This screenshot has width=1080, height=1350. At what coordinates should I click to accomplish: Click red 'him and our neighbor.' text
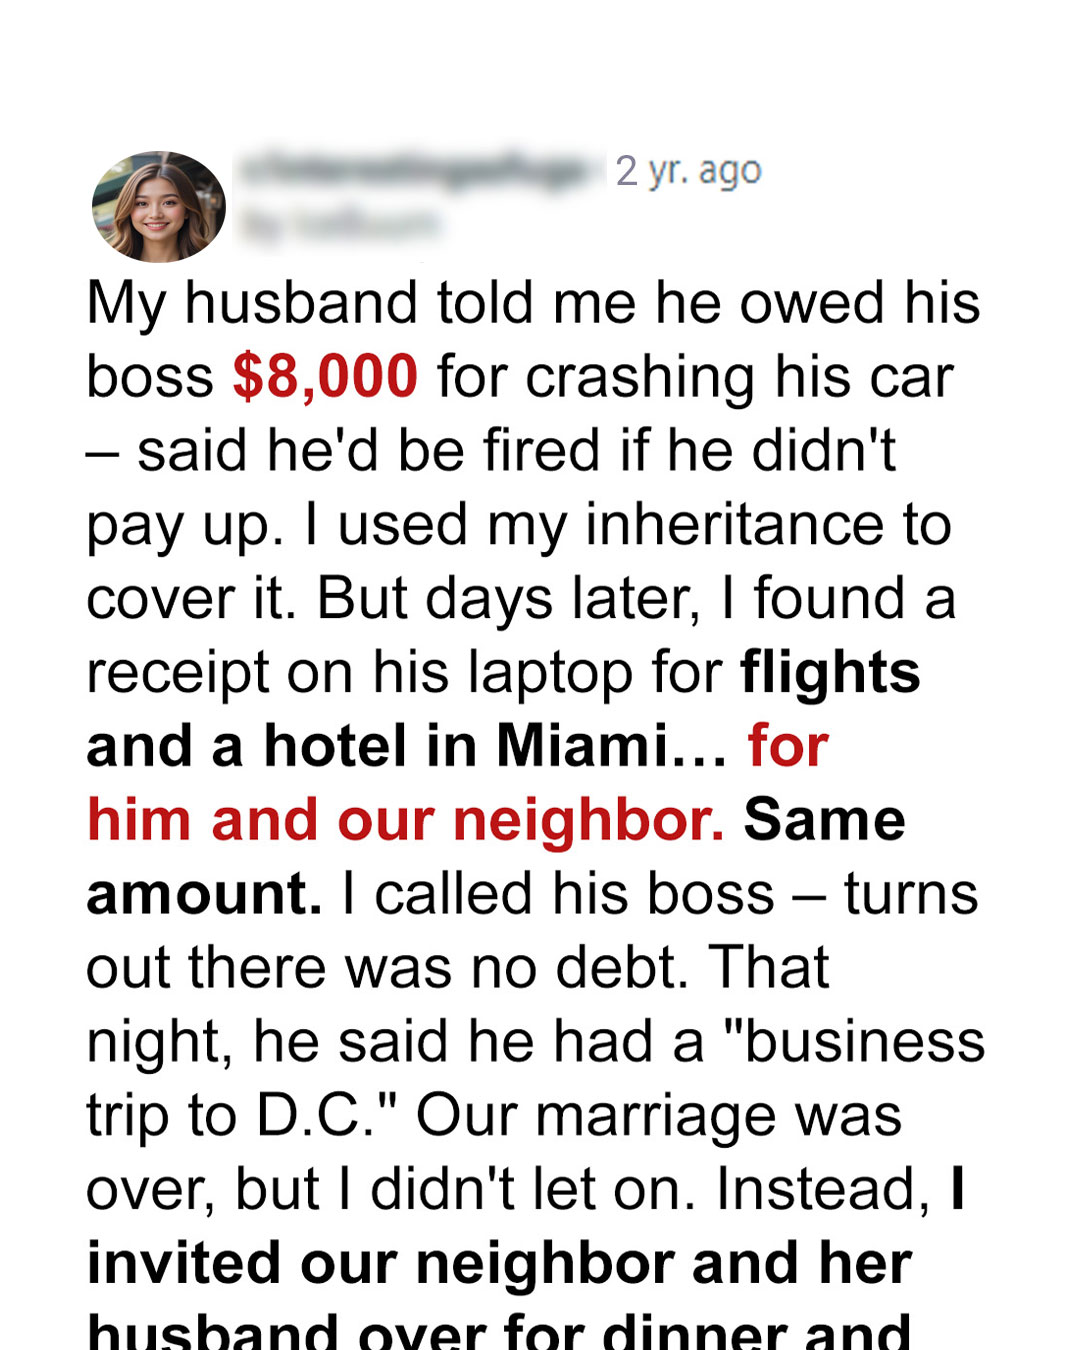click(x=406, y=820)
